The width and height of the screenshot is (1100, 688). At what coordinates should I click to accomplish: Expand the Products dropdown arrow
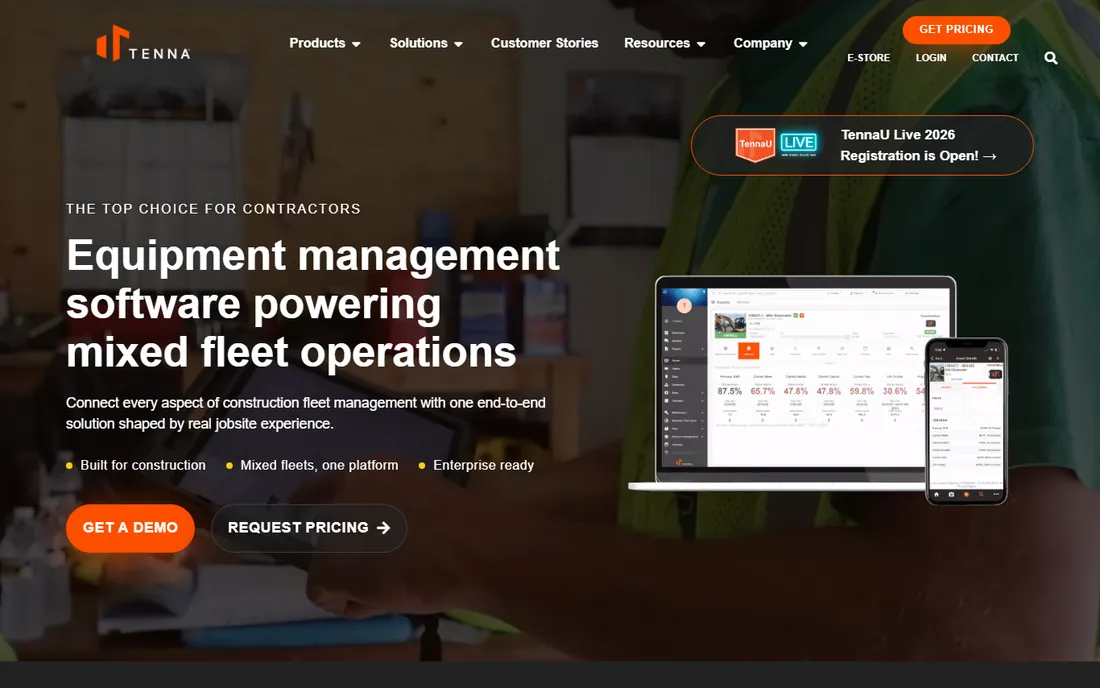coord(356,44)
